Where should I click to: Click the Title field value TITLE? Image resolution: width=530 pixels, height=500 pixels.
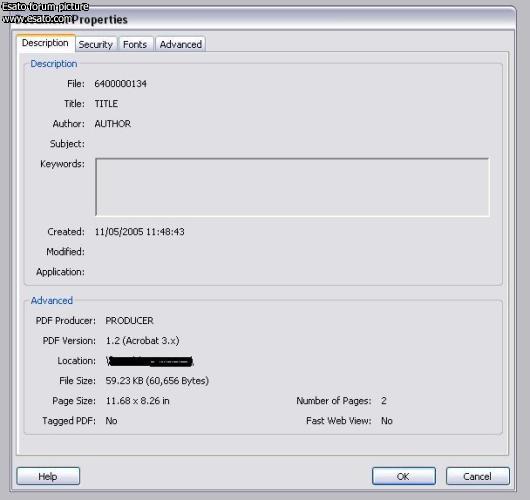106,103
